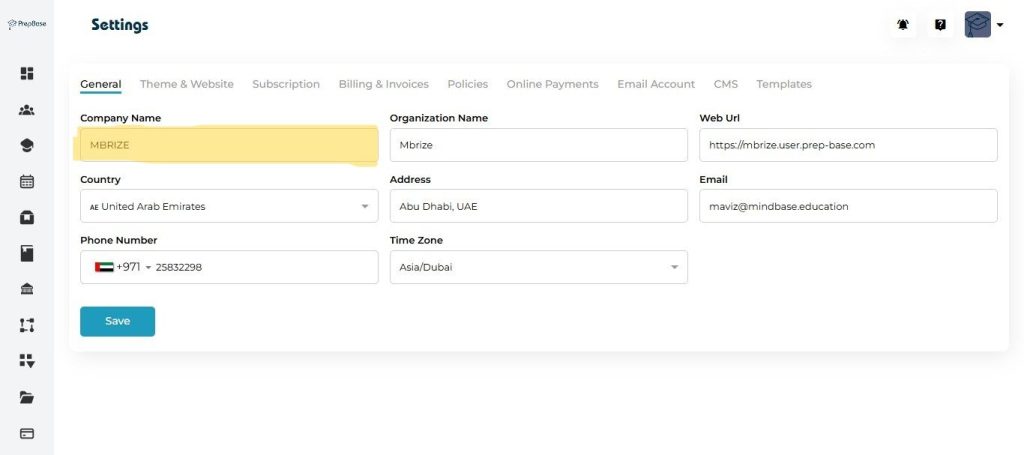Open the help question mark icon

940,25
